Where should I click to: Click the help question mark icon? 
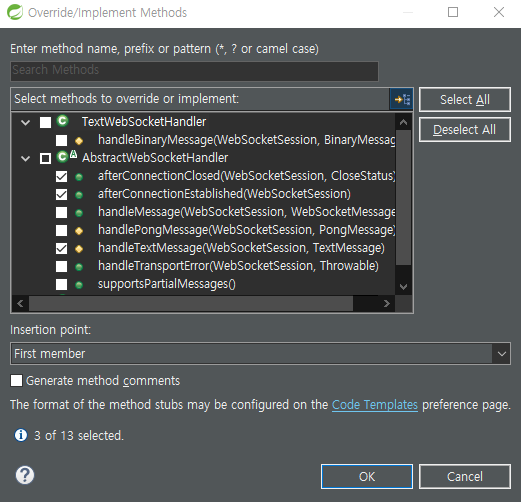pyautogui.click(x=25, y=475)
